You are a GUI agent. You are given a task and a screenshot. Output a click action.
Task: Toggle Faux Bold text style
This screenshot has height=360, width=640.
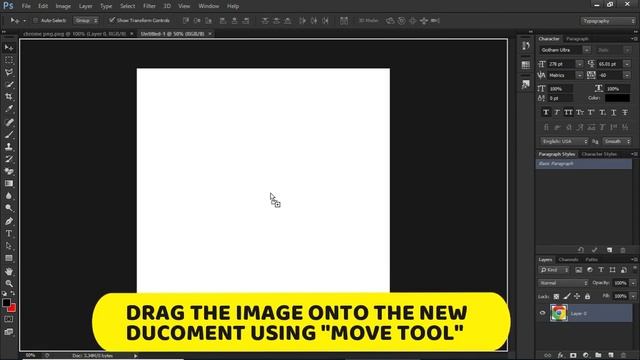546,112
